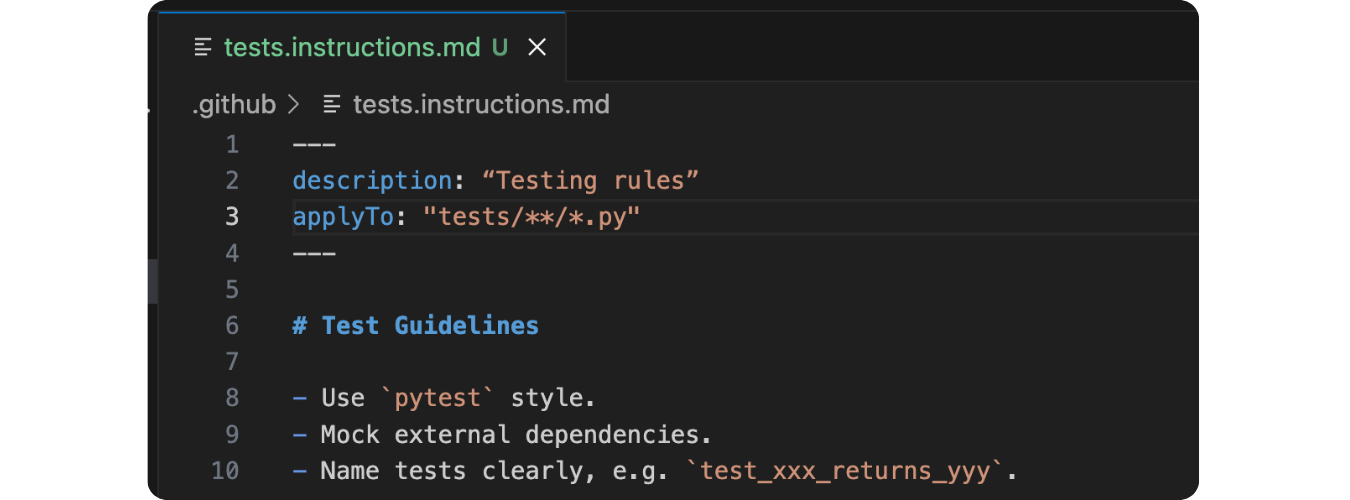Open the .github folder breadcrumb
This screenshot has height=500, width=1350.
(234, 105)
